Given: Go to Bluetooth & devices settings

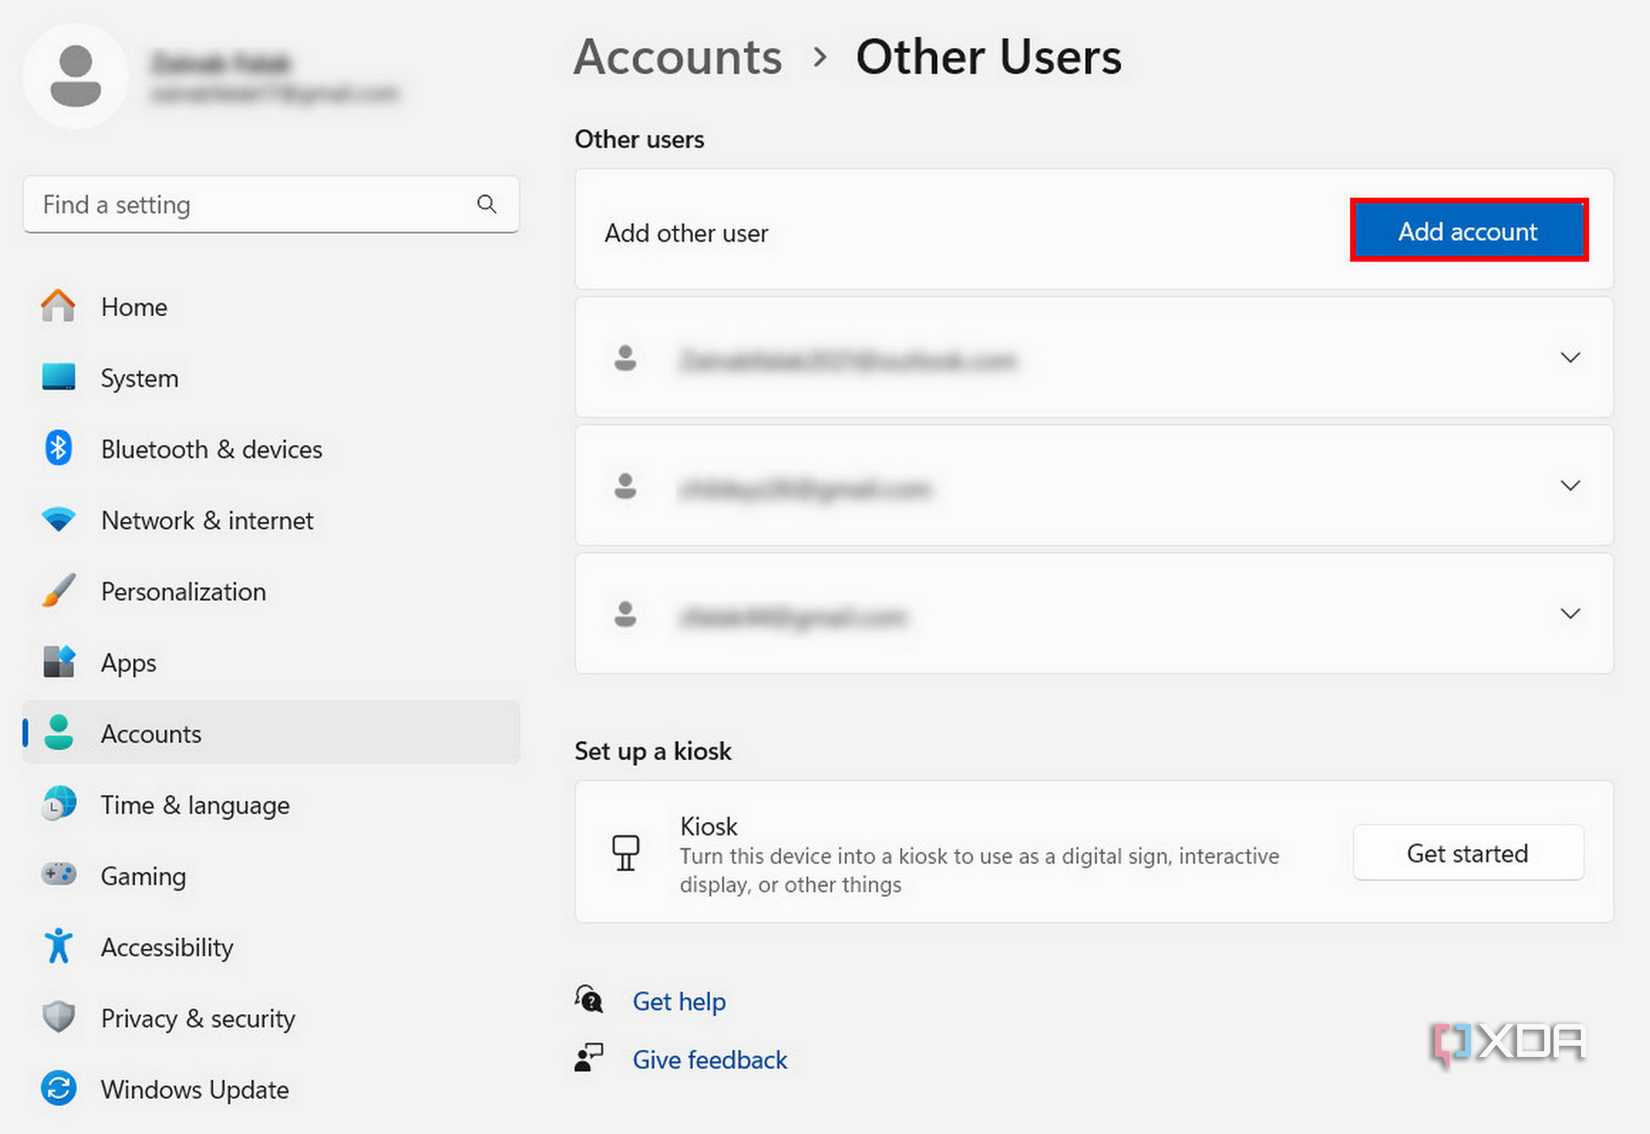Looking at the screenshot, I should tap(271, 448).
